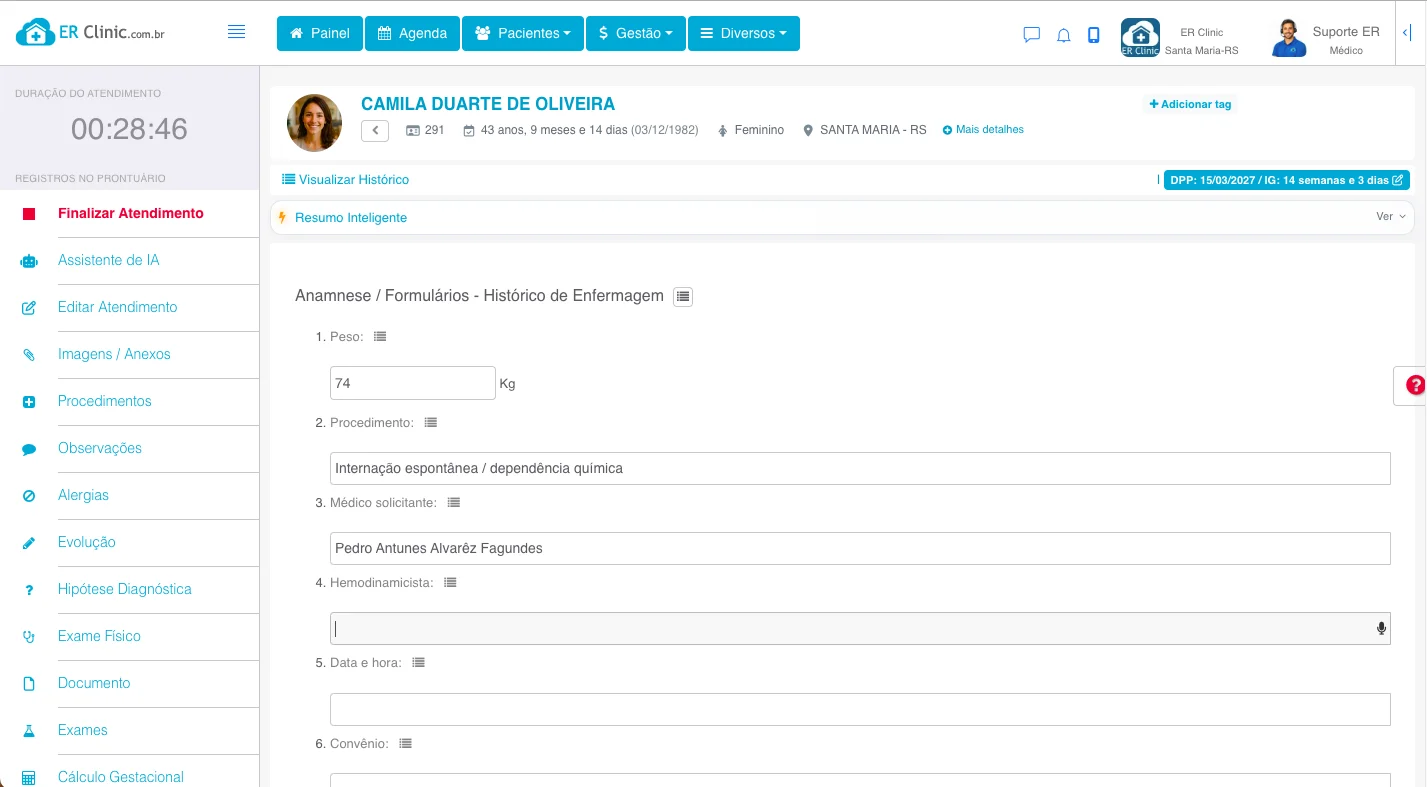This screenshot has height=787, width=1427.
Task: Open Visualizar Histórico link
Action: [x=346, y=180]
